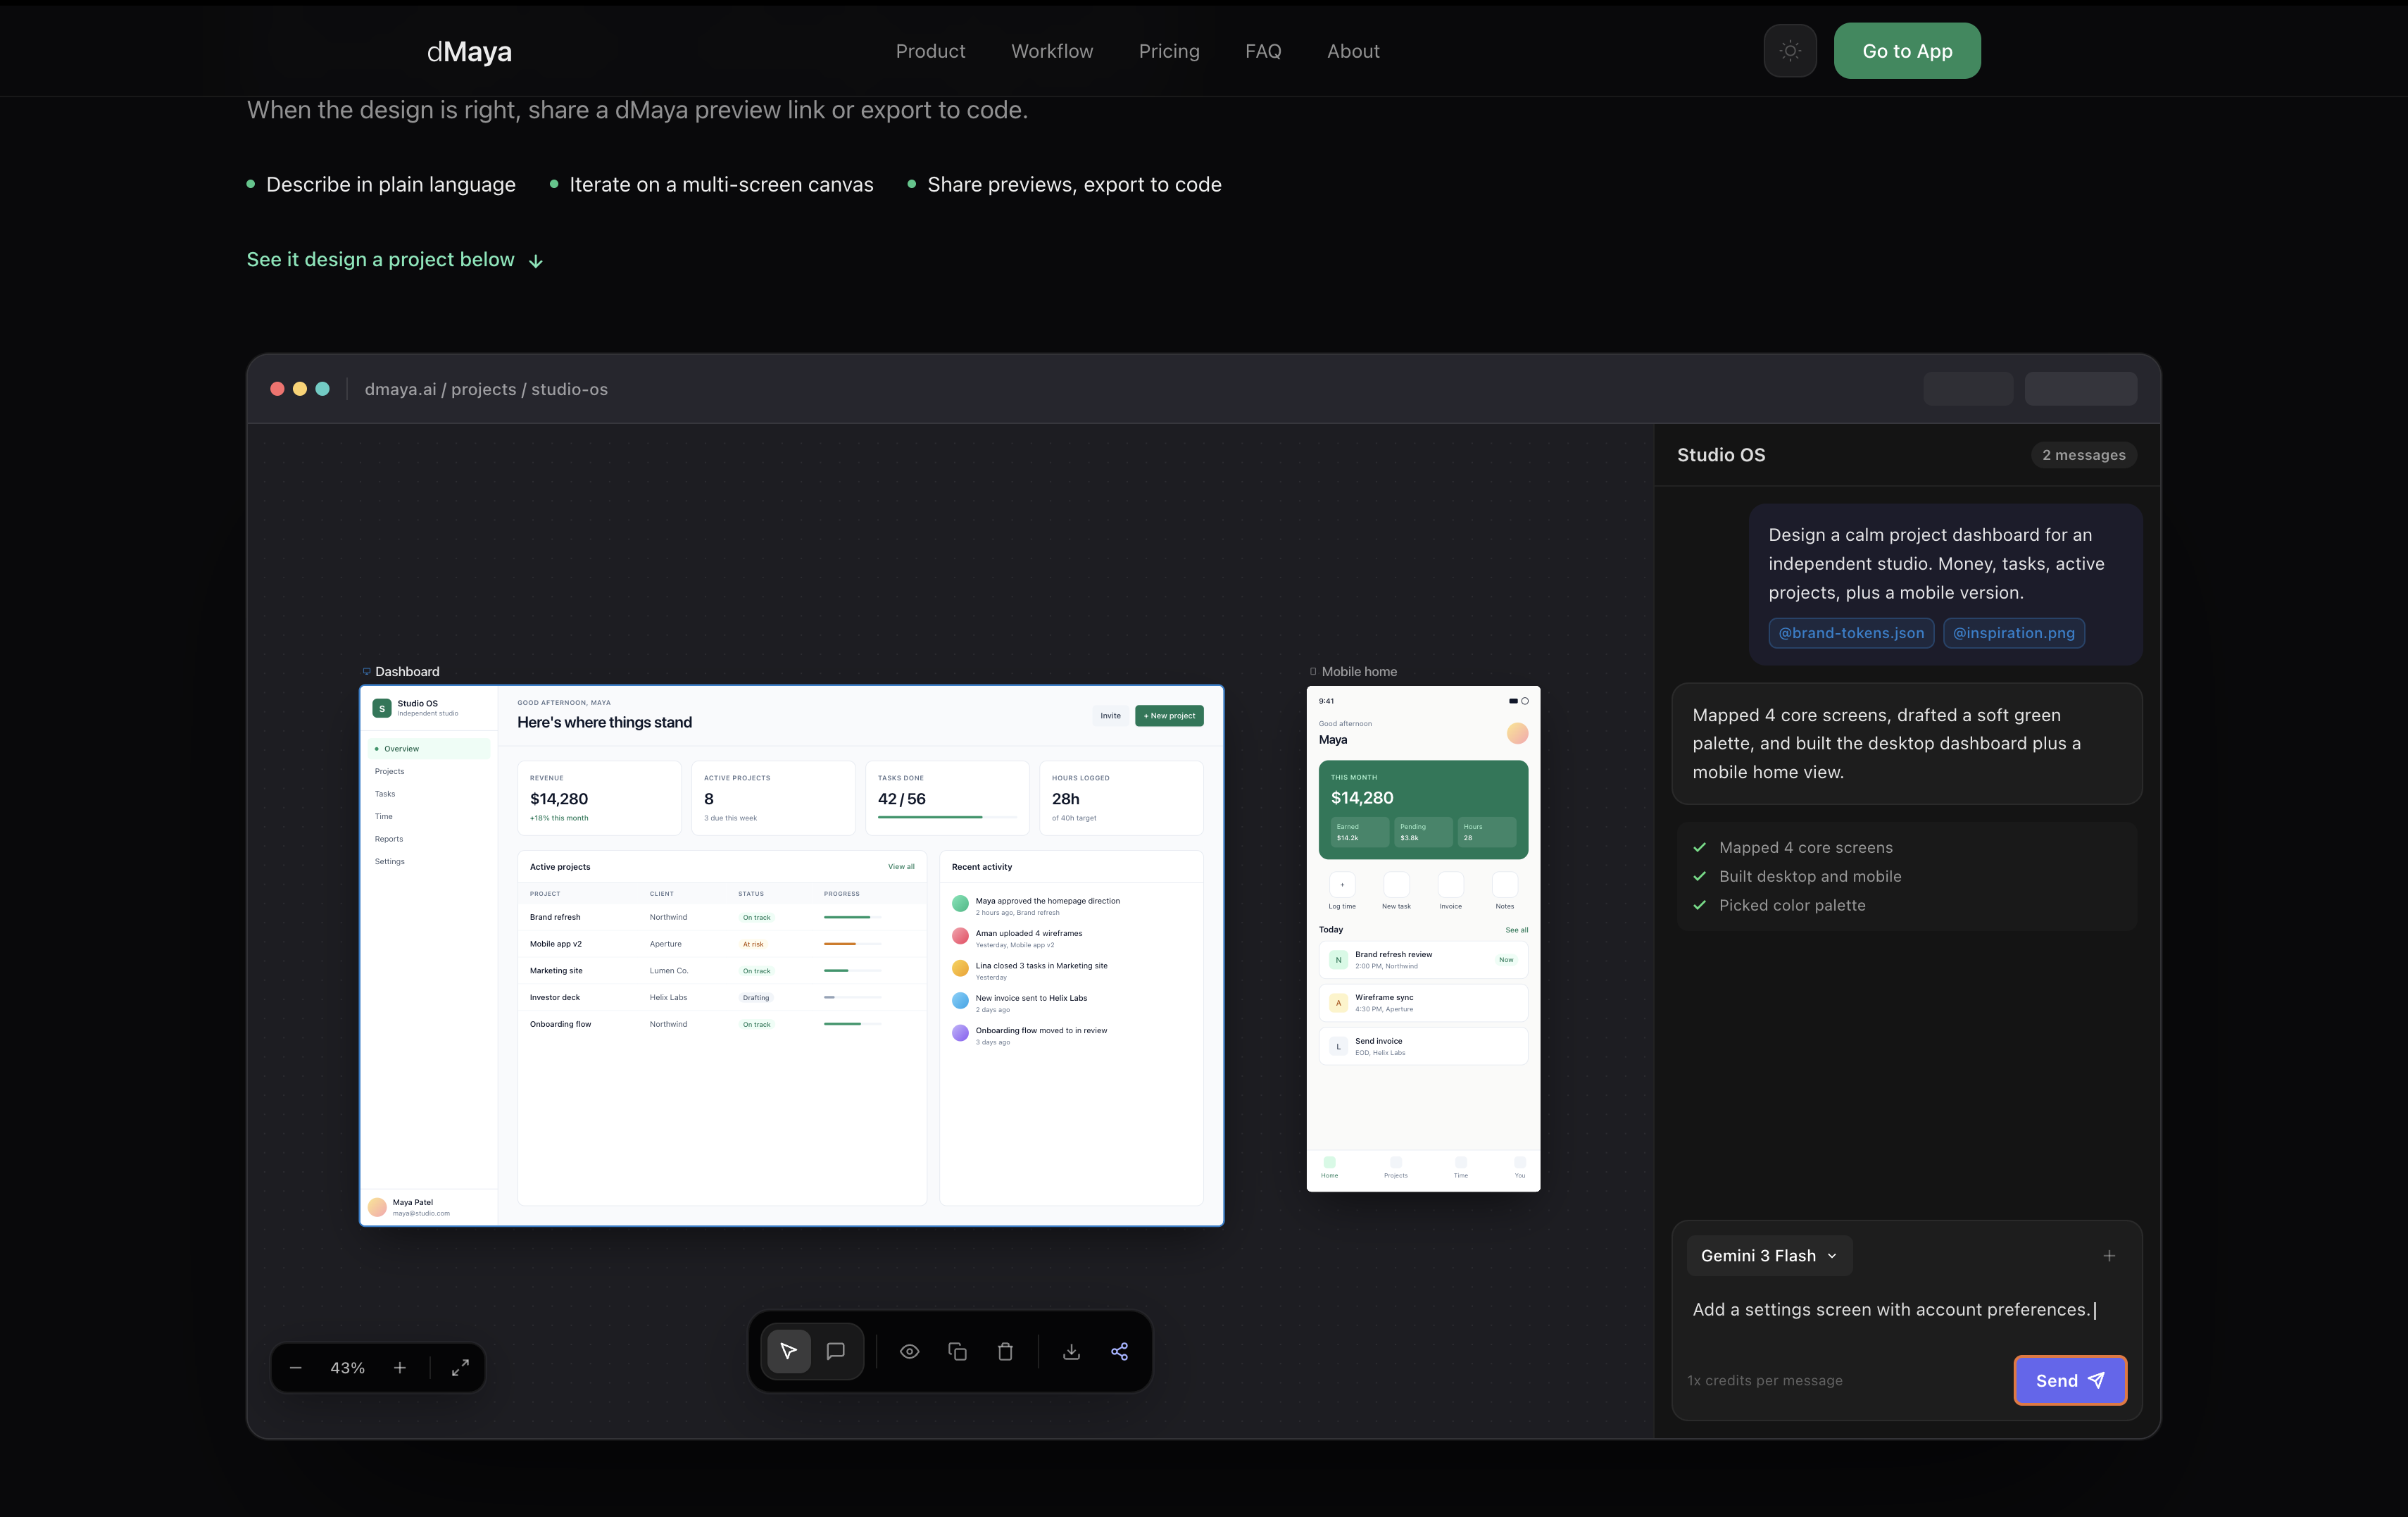Viewport: 2408px width, 1517px height.
Task: Select Reports in dashboard sidebar
Action: click(429, 839)
